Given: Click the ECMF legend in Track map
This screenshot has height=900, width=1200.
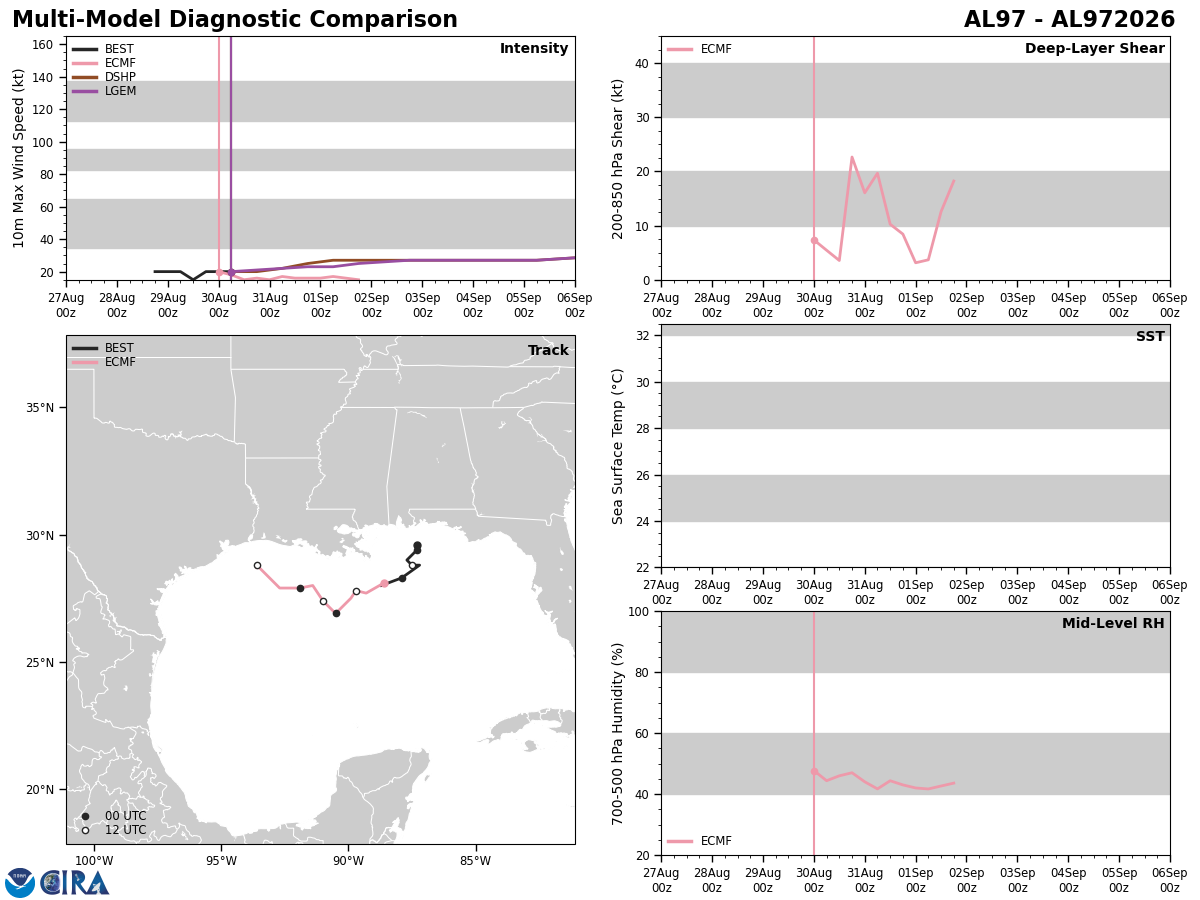Looking at the screenshot, I should (x=104, y=362).
